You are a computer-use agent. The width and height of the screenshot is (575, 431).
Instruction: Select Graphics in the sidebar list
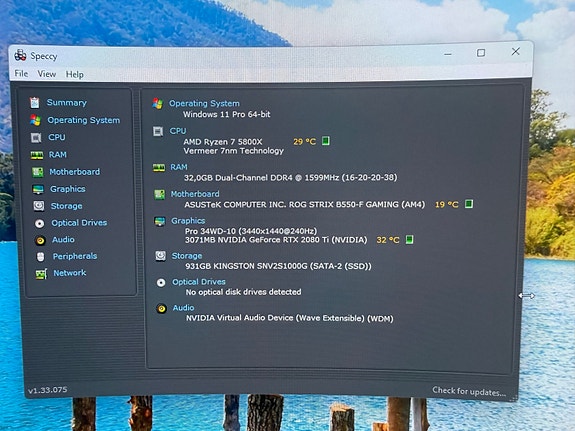68,189
